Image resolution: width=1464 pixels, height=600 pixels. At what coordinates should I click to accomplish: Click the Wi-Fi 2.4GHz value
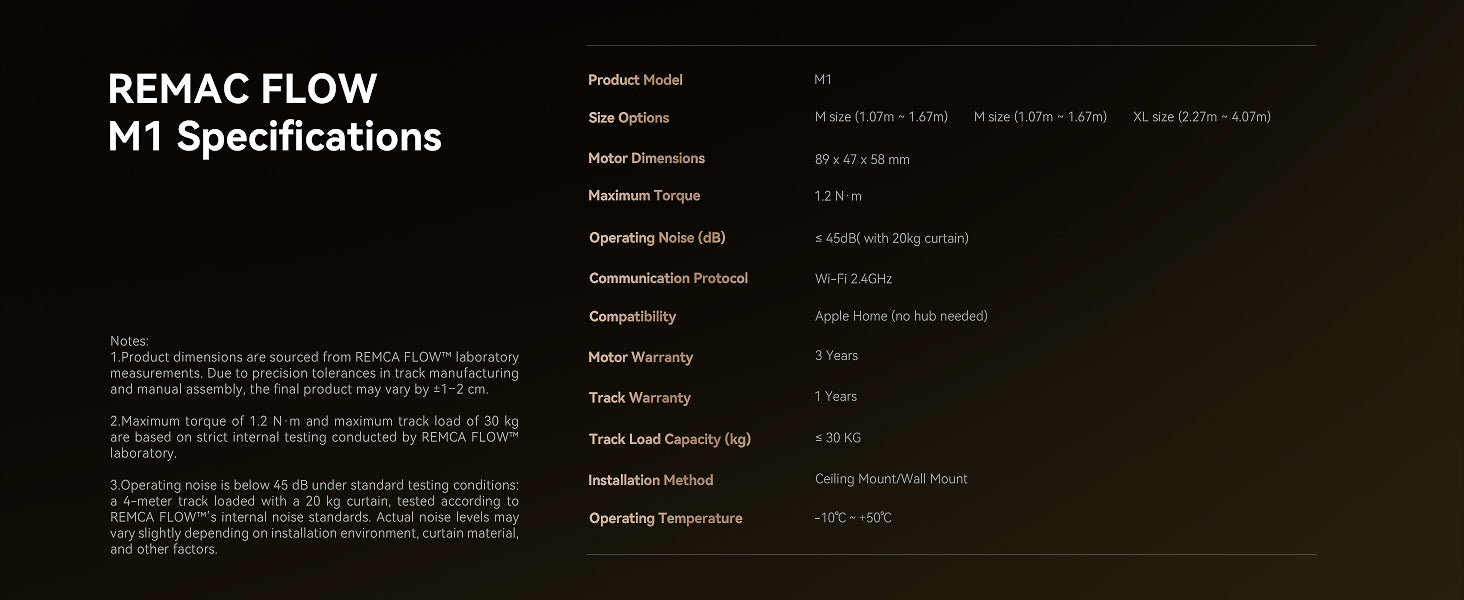853,279
